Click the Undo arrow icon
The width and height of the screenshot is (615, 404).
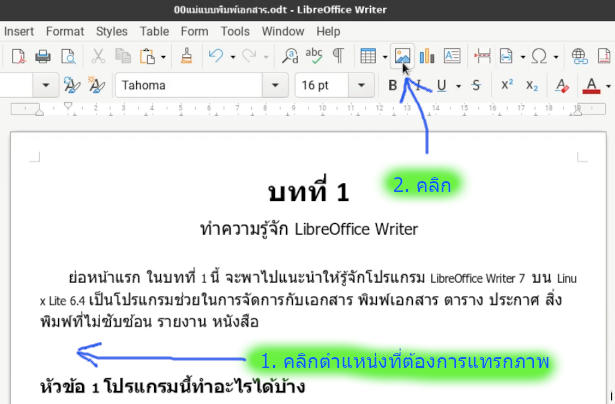coord(216,56)
